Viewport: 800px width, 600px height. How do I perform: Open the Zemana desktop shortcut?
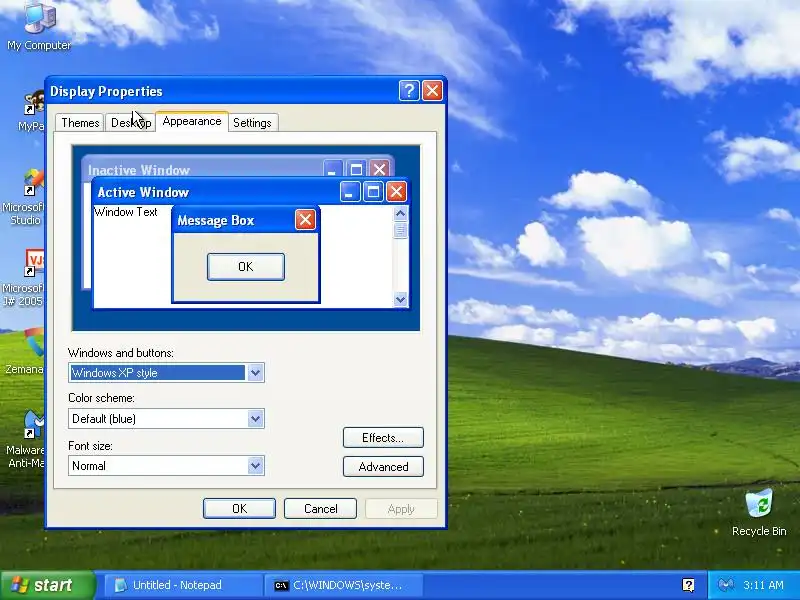[27, 351]
